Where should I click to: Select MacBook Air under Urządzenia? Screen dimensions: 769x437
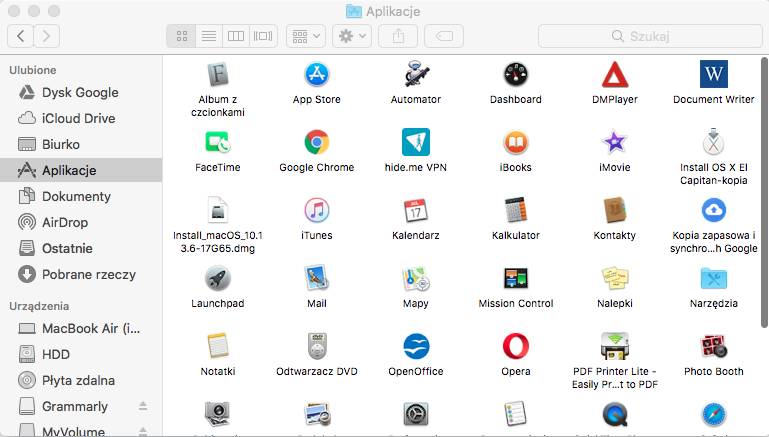(81, 328)
